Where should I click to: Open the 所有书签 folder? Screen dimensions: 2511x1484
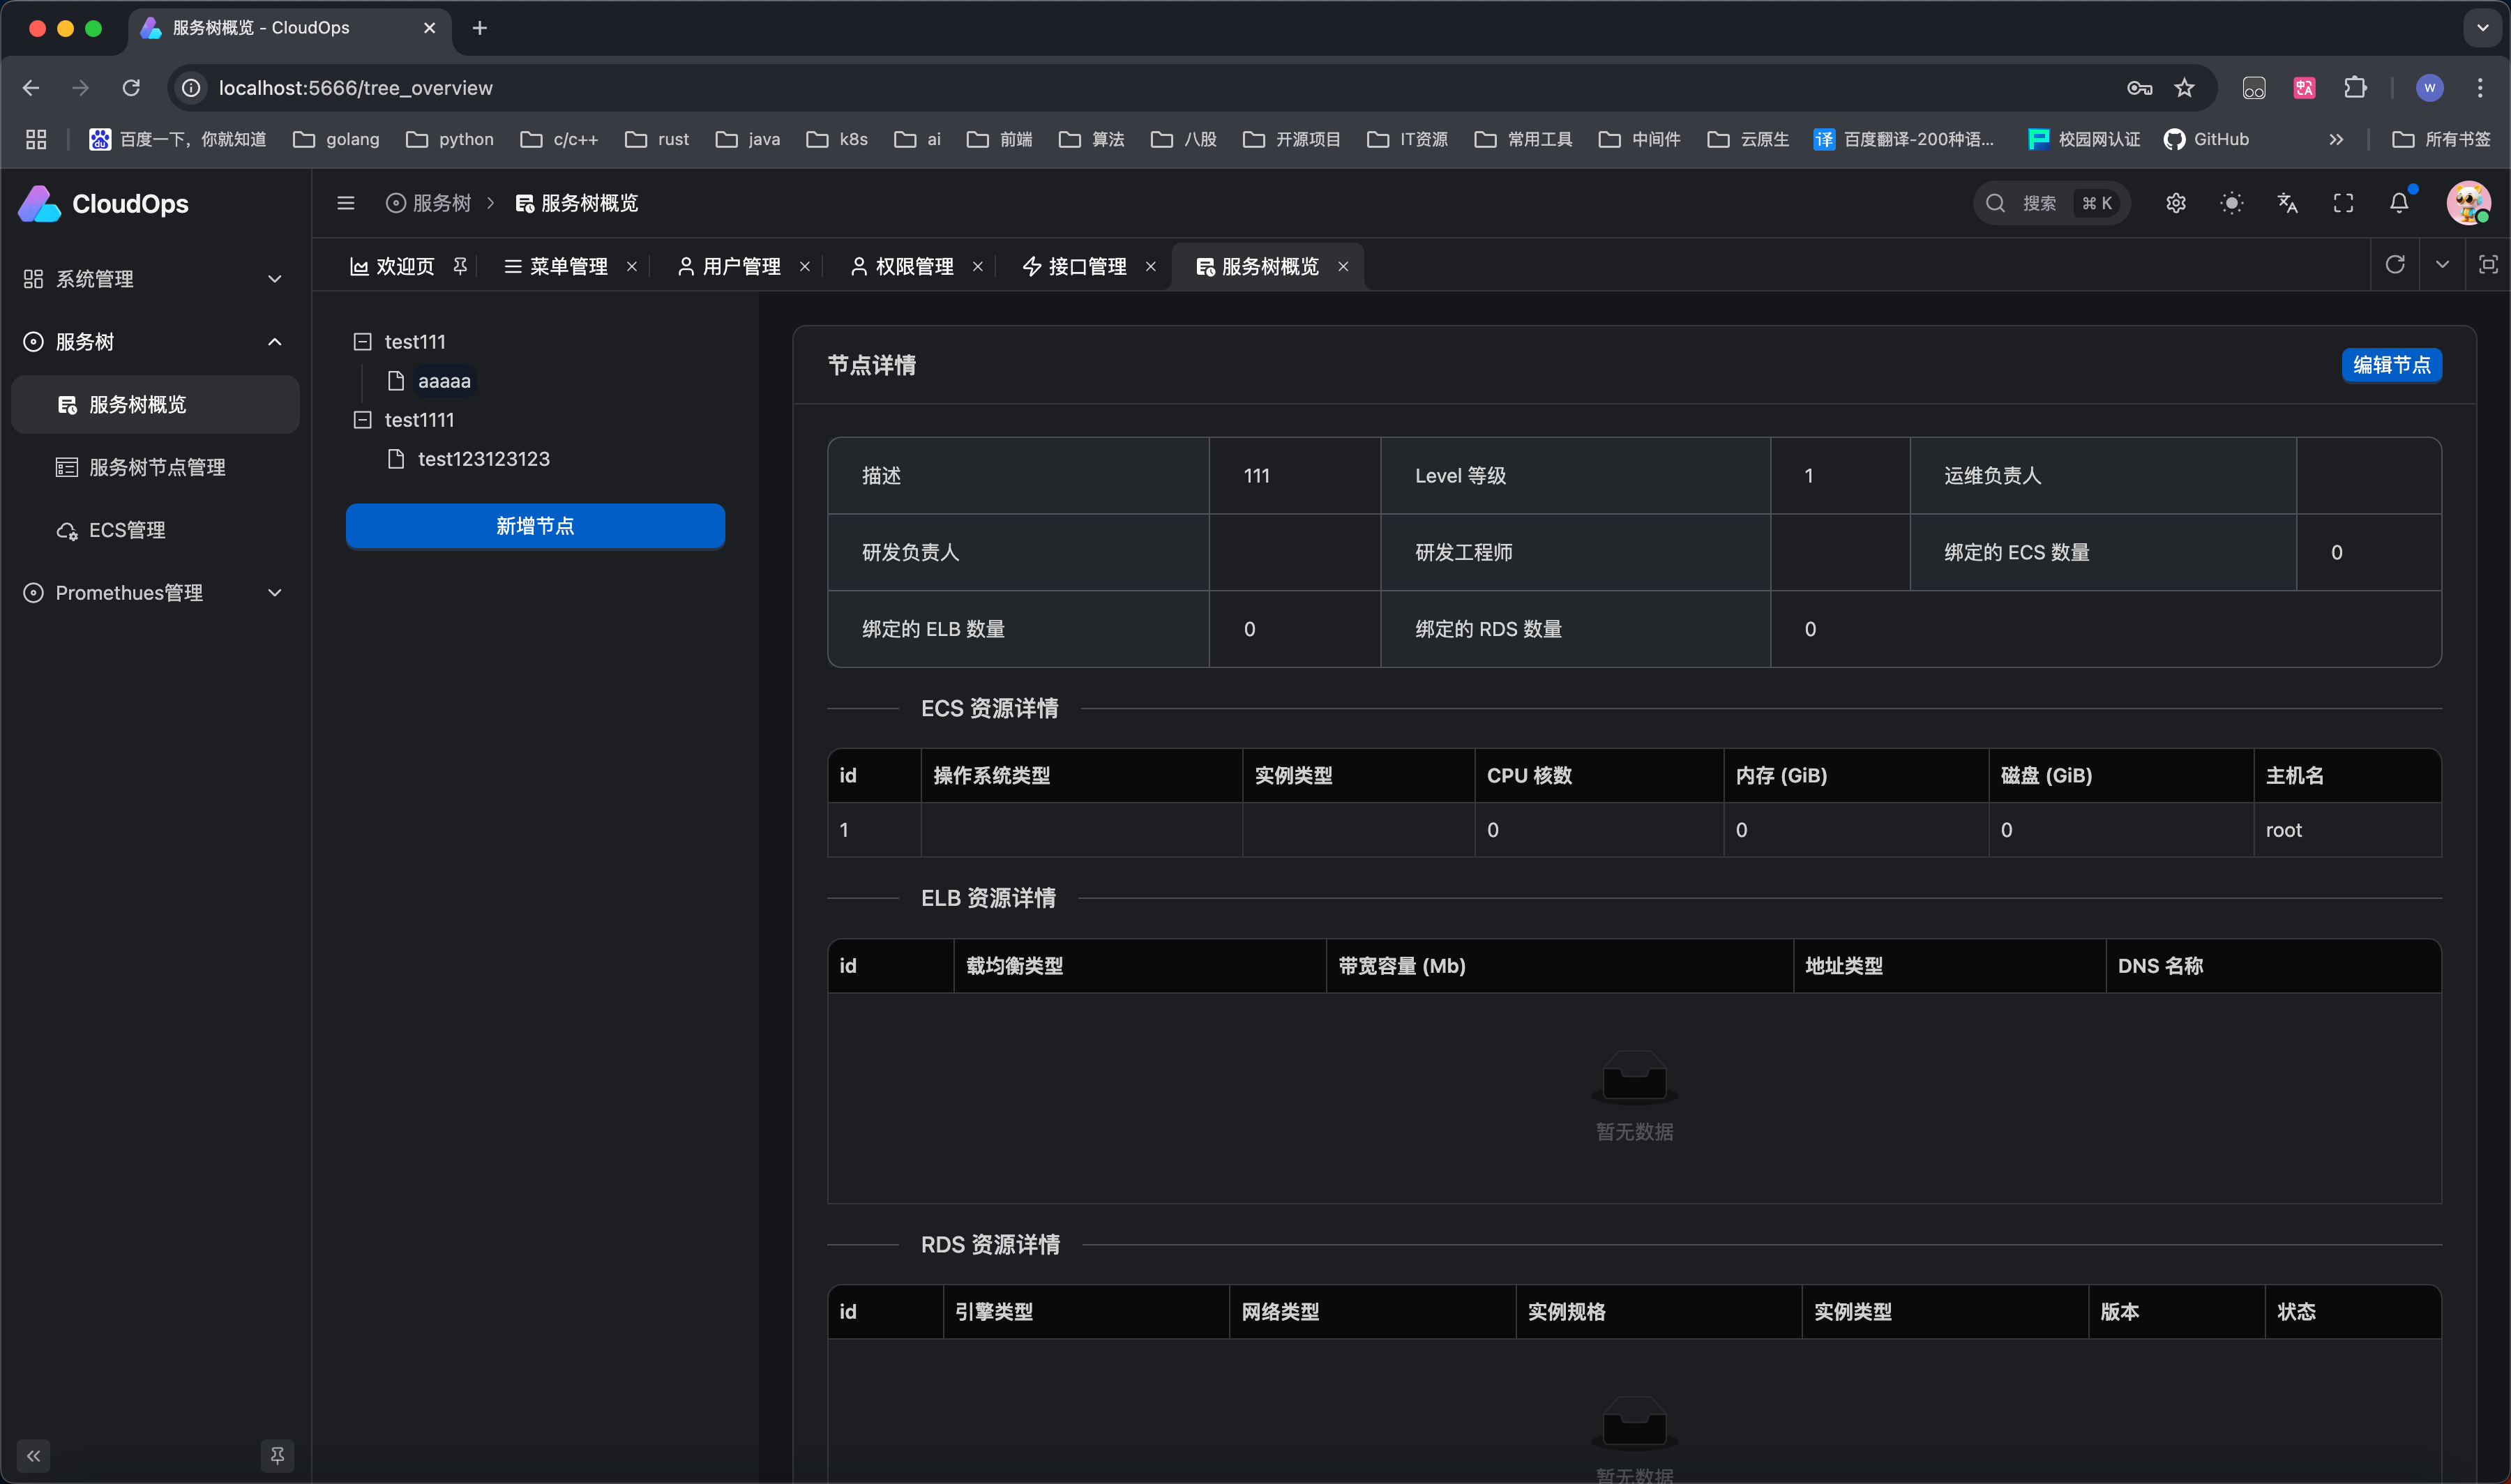pos(2441,139)
